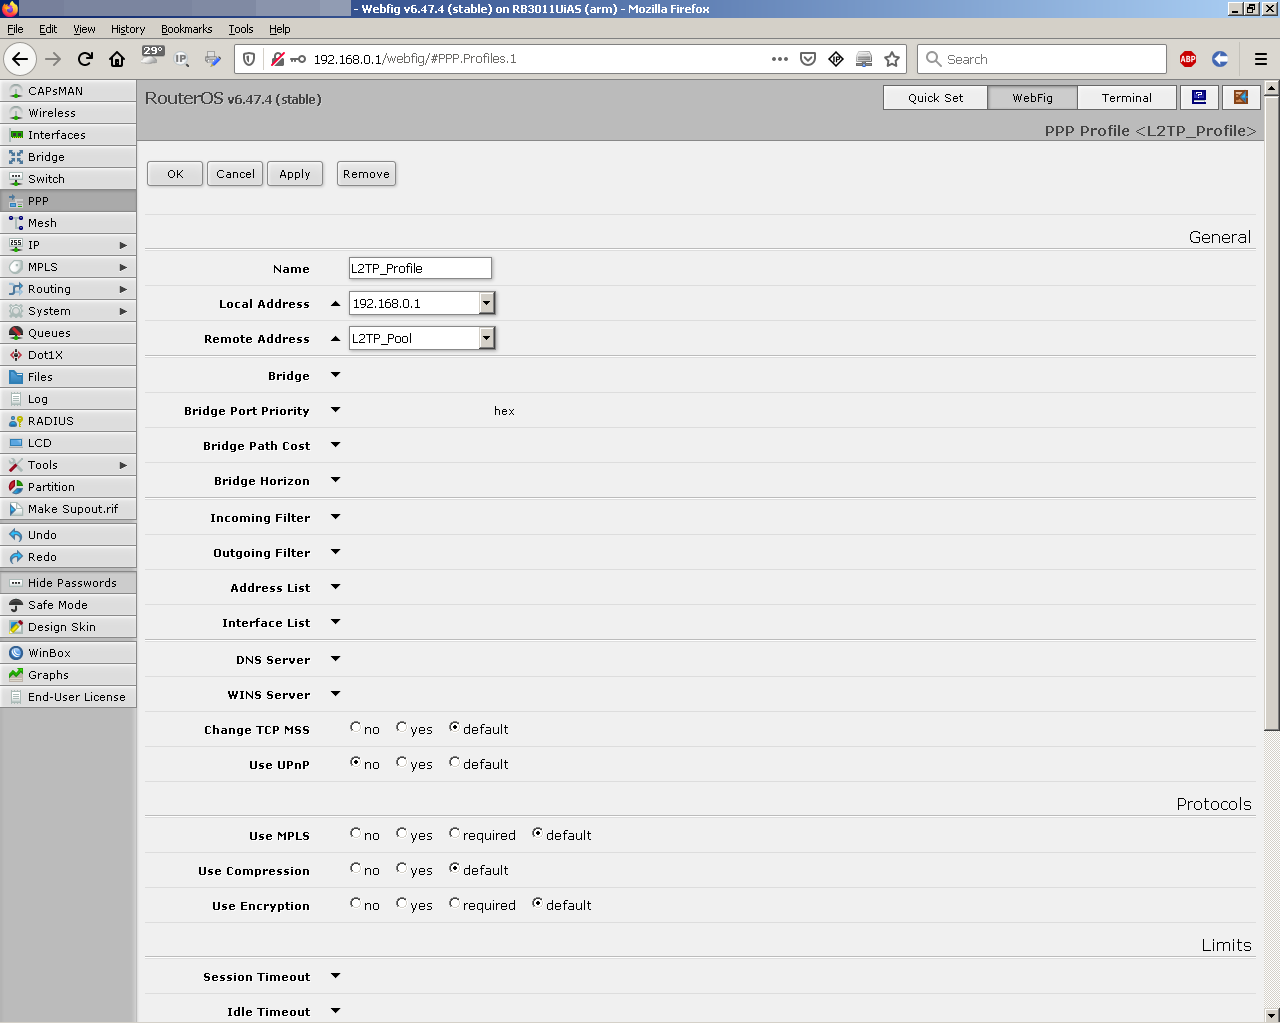Viewport: 1280px width, 1024px height.
Task: Open the Tools menu in Firefox
Action: pyautogui.click(x=241, y=29)
